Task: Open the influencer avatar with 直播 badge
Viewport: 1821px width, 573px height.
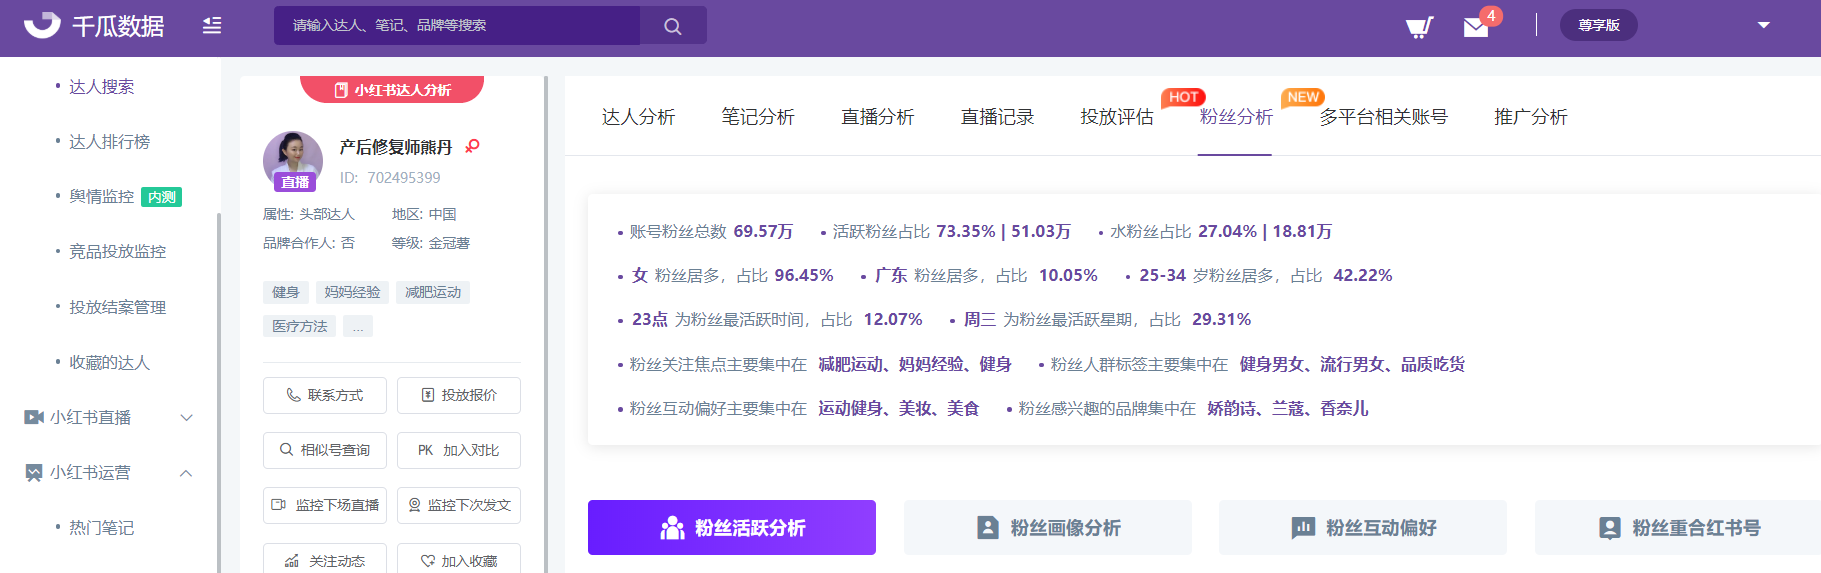Action: (293, 160)
